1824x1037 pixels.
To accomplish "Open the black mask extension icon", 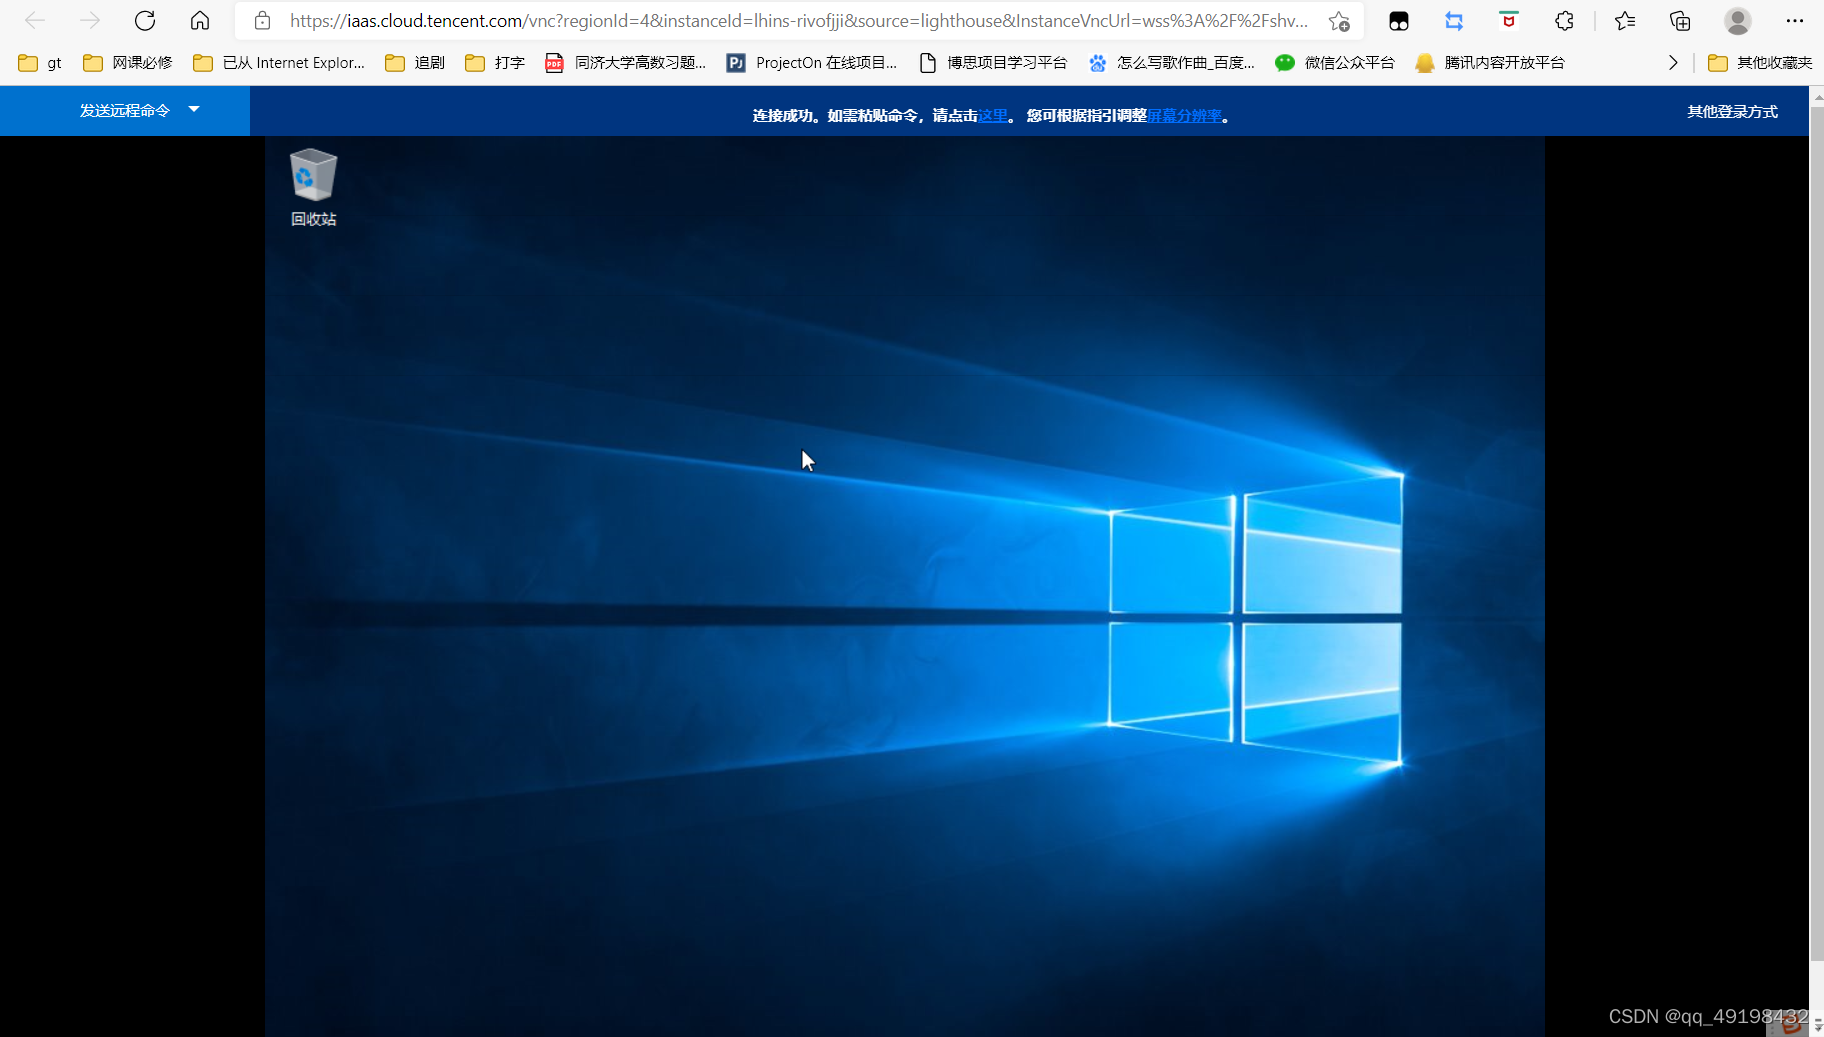I will pos(1399,21).
